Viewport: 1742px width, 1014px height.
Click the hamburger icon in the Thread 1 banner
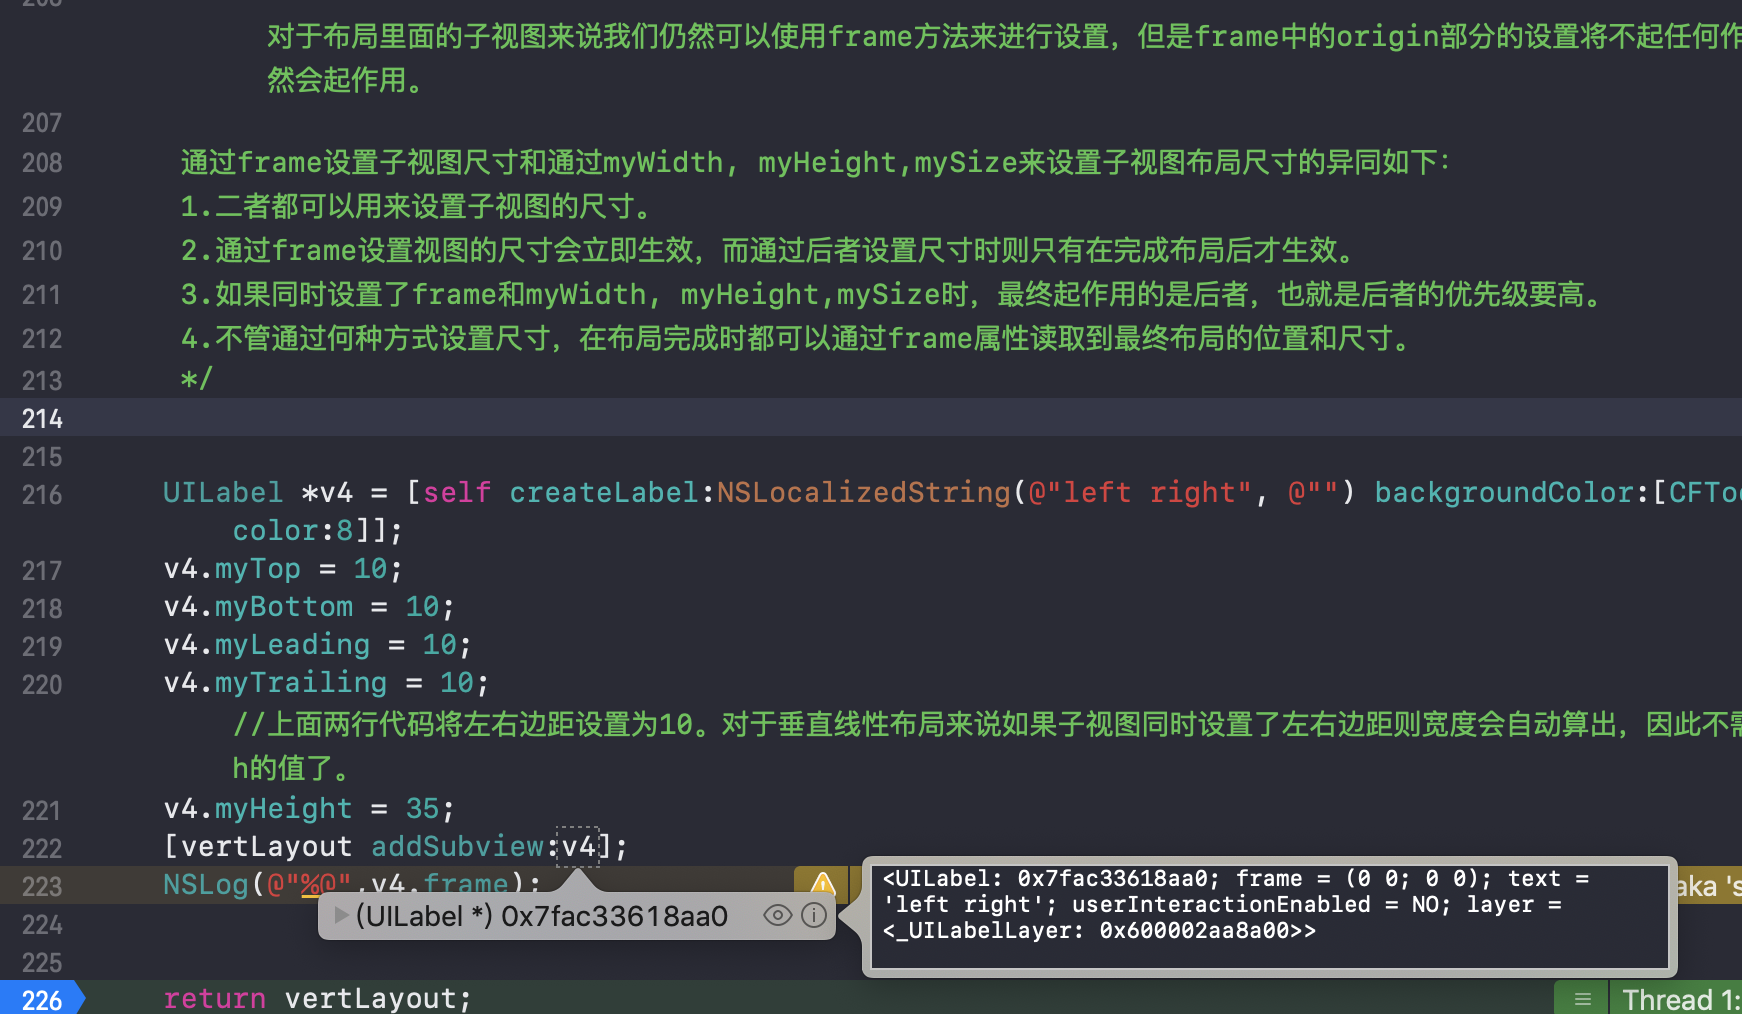tap(1581, 998)
